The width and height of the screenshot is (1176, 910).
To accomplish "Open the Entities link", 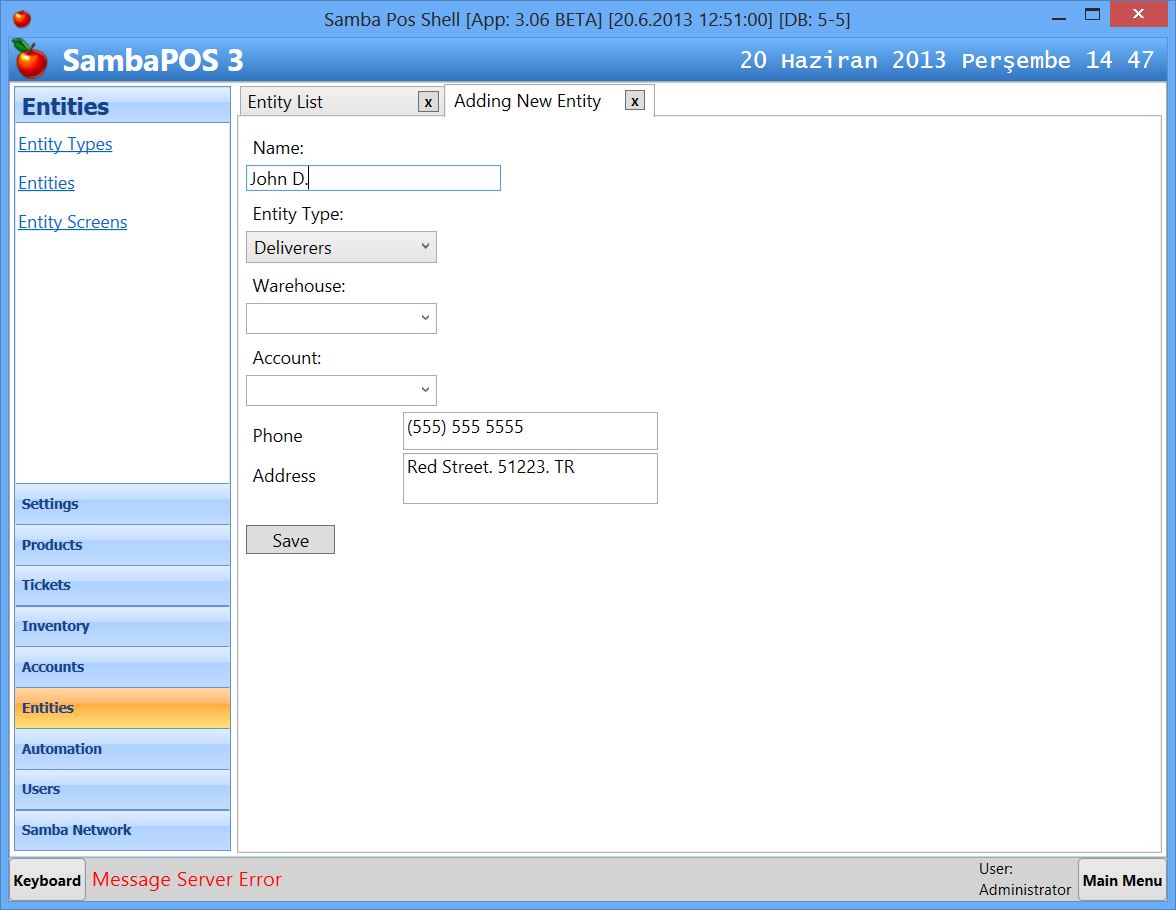I will tap(46, 183).
